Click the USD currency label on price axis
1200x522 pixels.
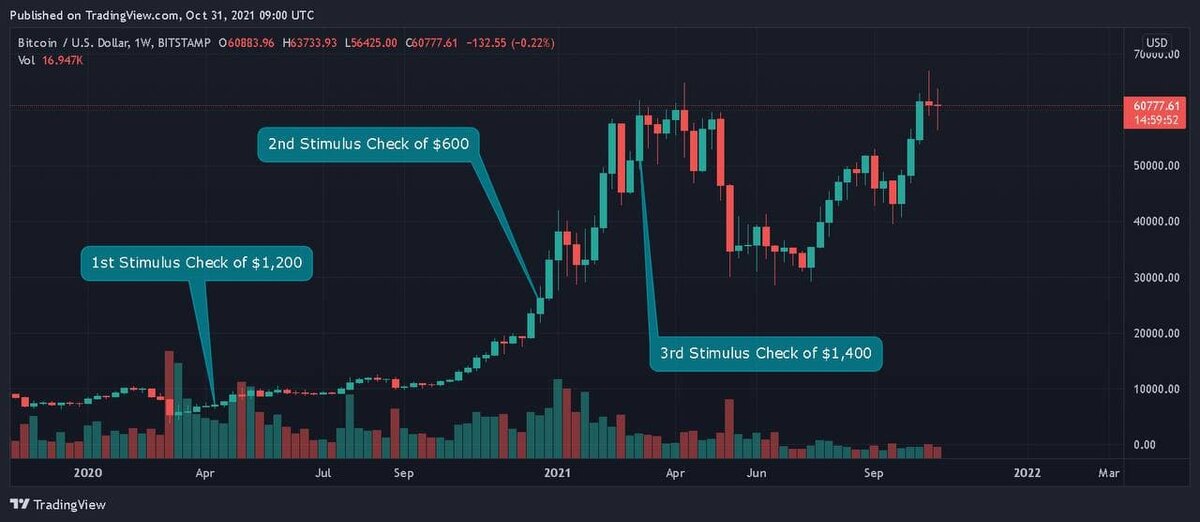[1156, 43]
